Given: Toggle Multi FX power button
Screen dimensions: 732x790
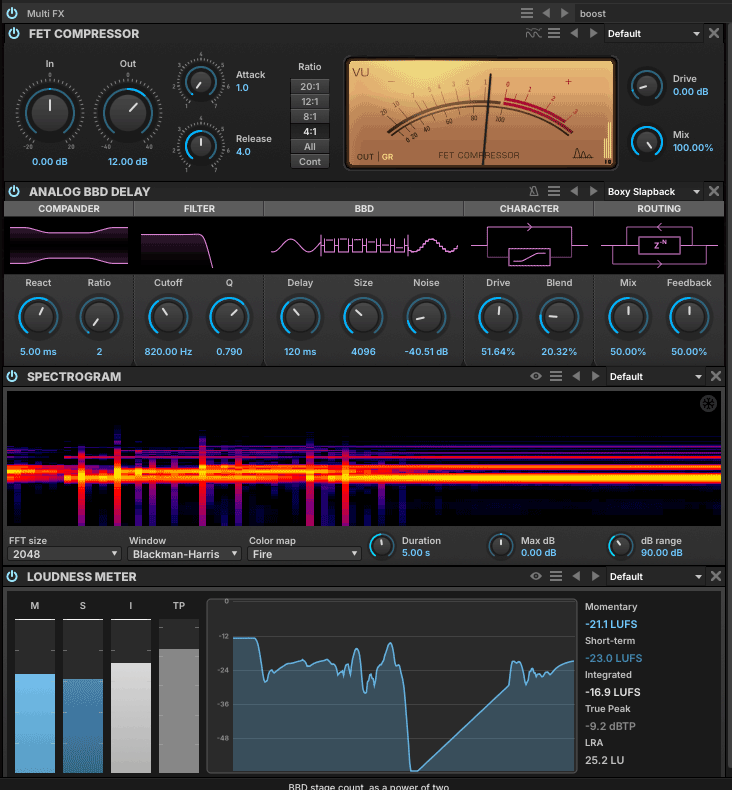Looking at the screenshot, I should click(x=12, y=13).
